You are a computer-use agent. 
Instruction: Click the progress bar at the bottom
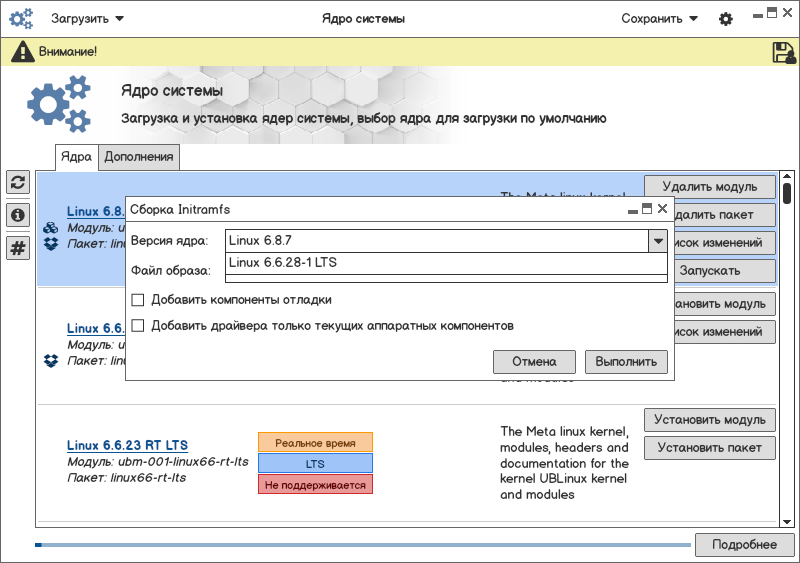coord(364,545)
